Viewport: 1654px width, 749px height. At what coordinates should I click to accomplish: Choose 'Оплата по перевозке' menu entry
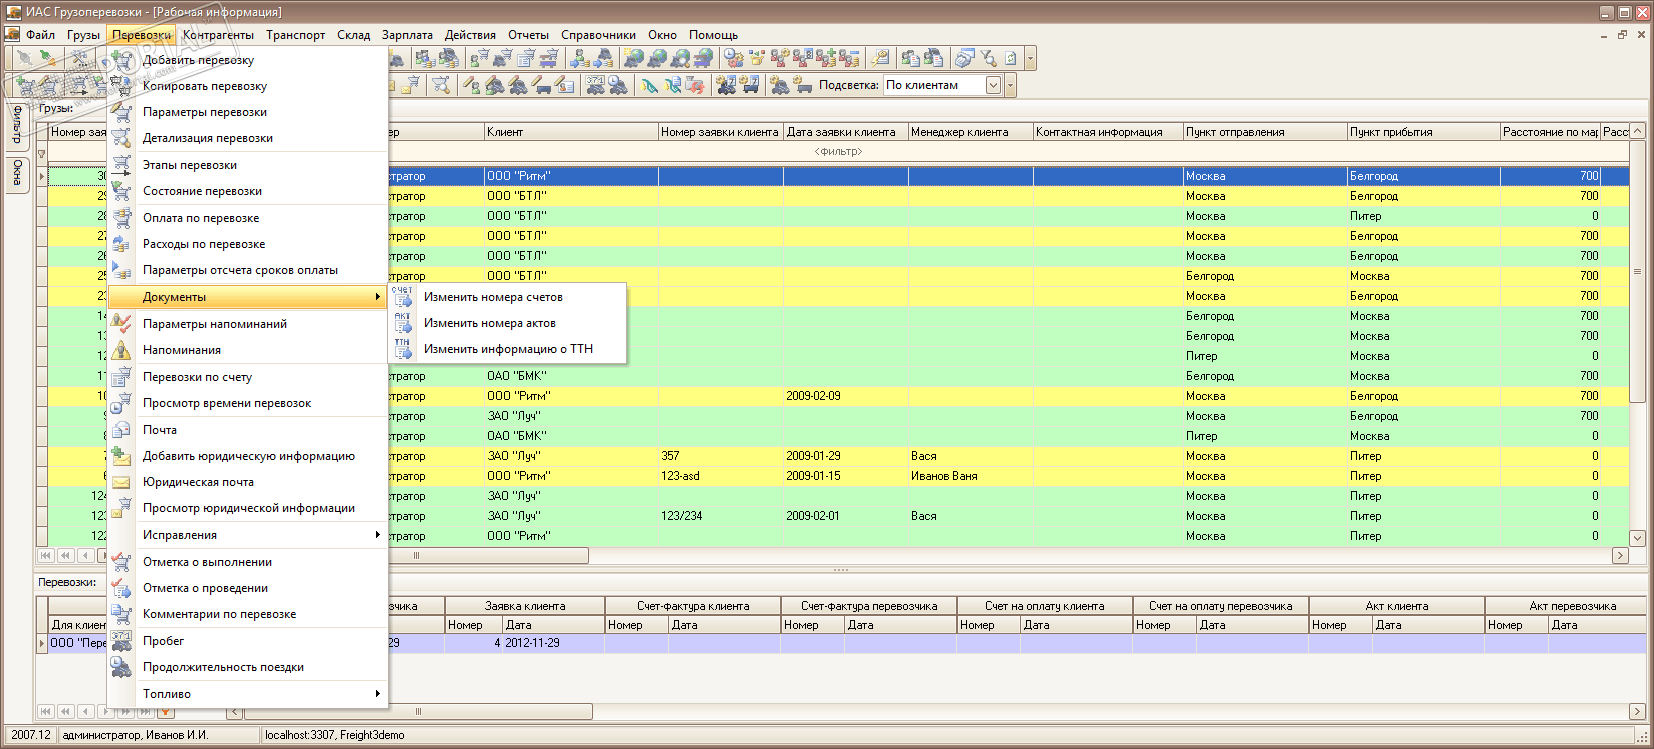click(201, 218)
